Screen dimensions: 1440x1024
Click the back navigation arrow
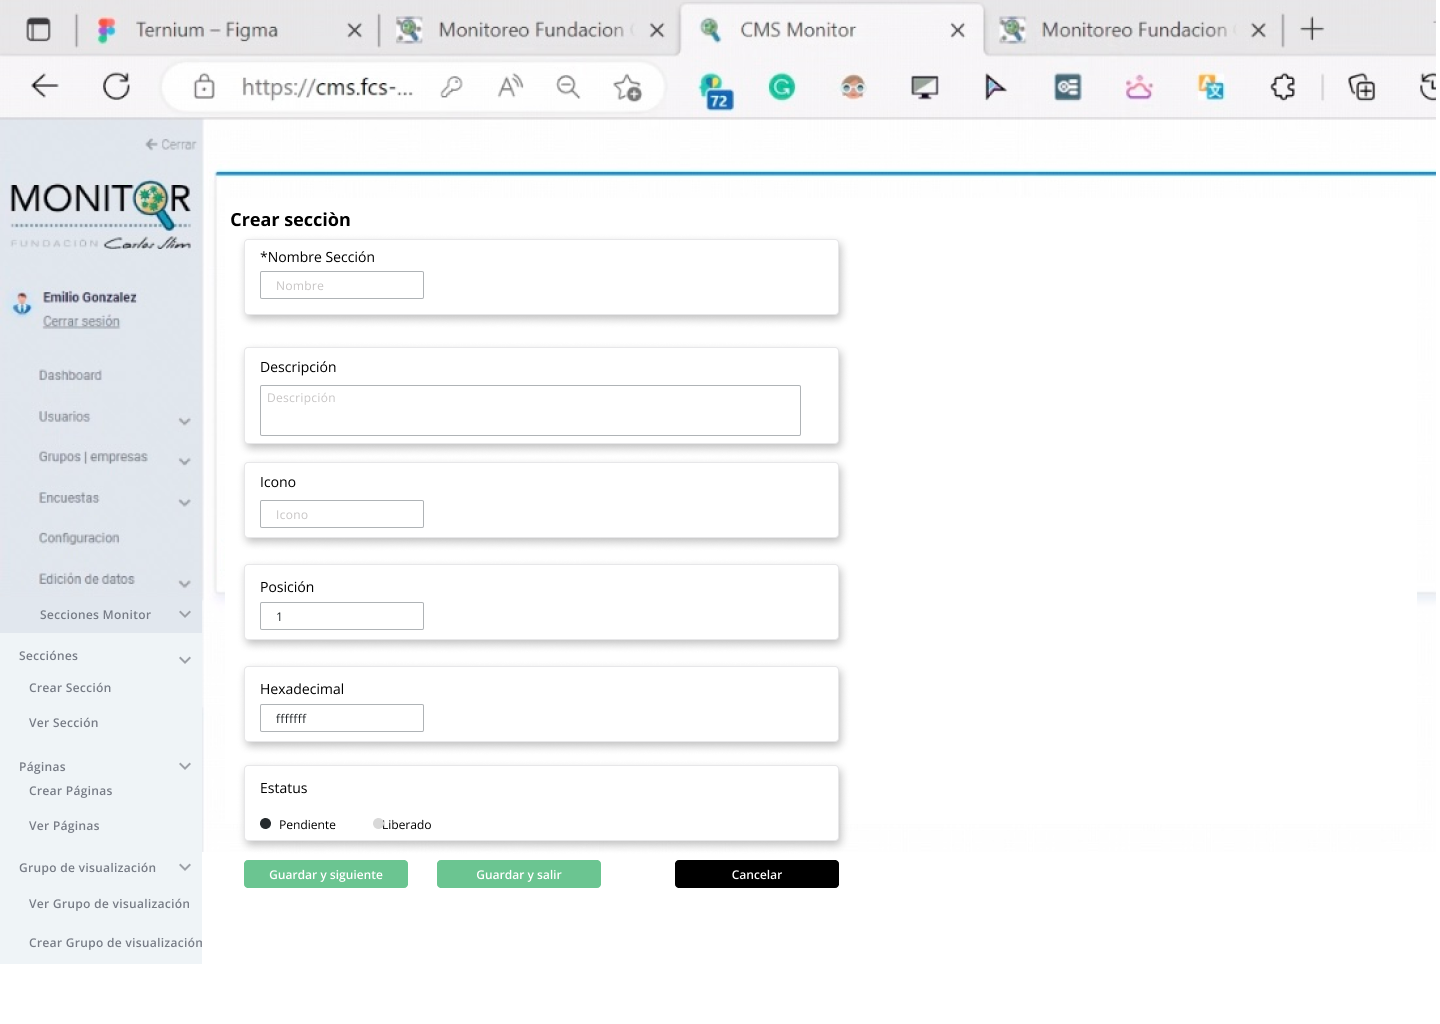(45, 87)
